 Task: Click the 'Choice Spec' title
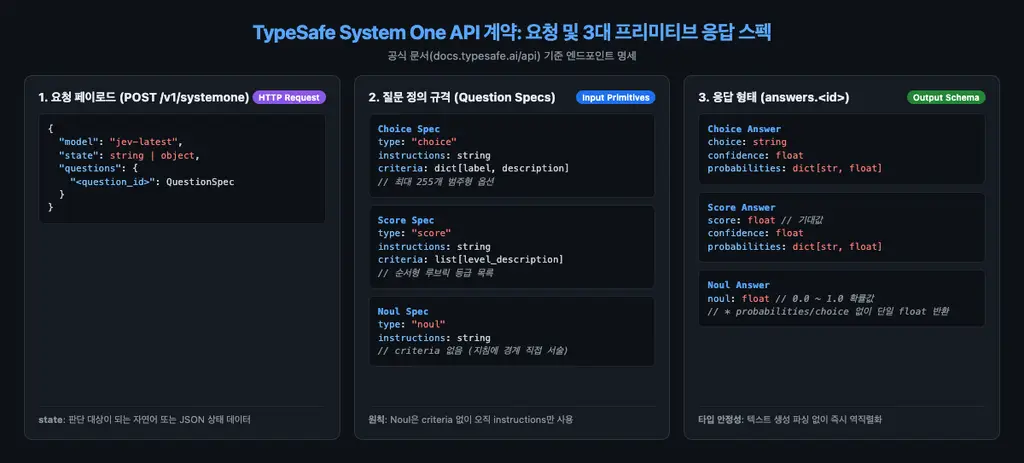[x=408, y=129]
